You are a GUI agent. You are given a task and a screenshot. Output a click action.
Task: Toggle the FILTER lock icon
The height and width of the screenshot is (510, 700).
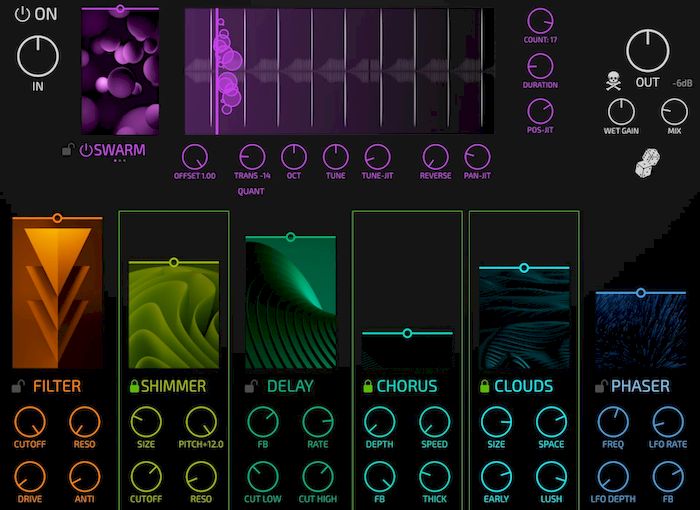(18, 386)
